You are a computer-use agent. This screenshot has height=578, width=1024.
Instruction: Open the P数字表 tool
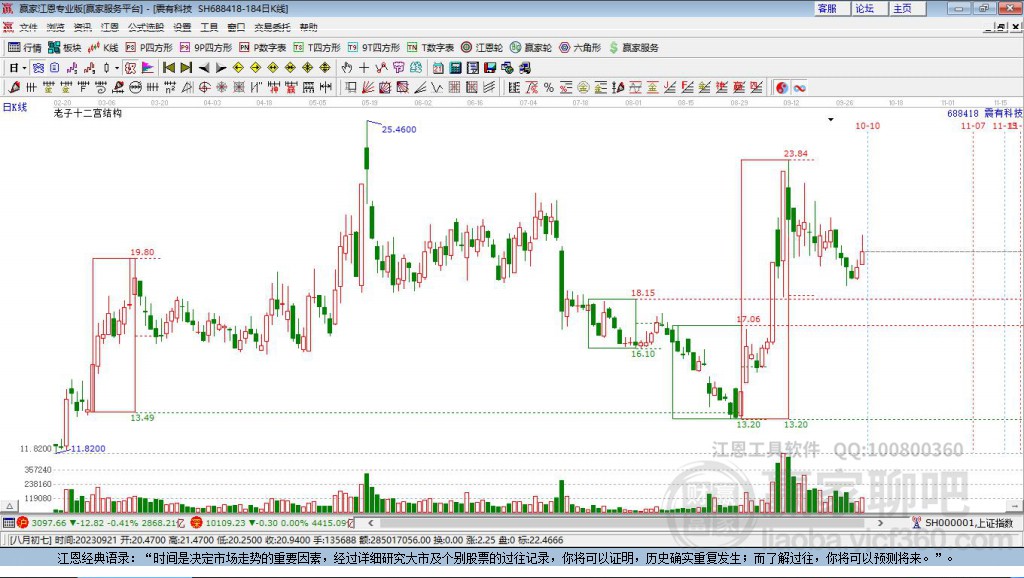pos(263,48)
